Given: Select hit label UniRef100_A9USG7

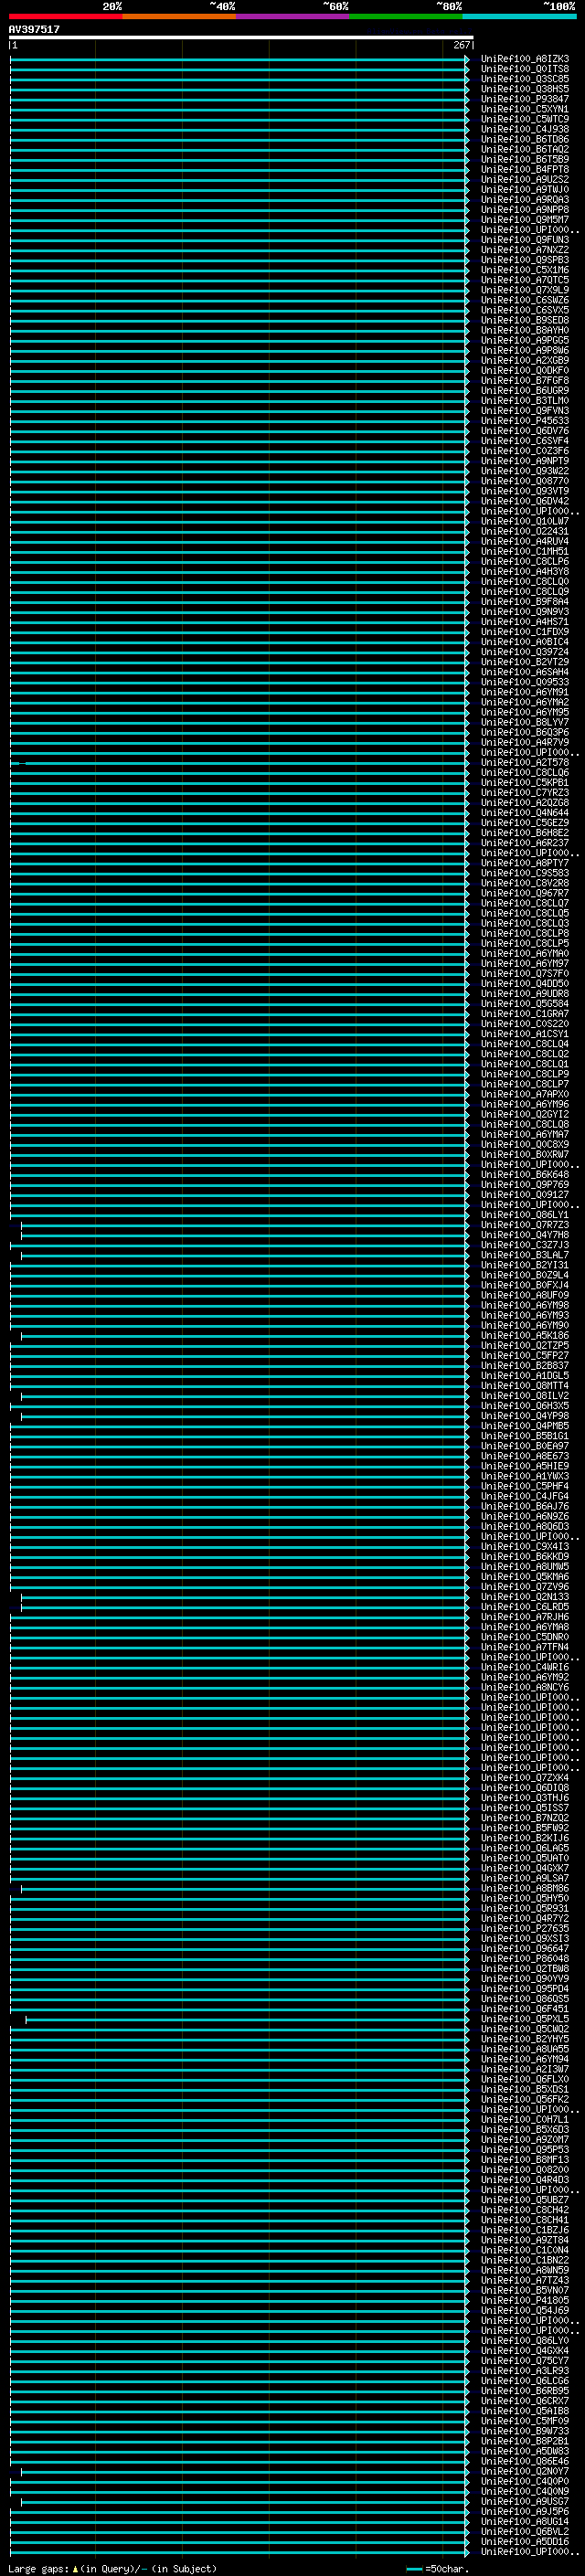Looking at the screenshot, I should click(525, 2502).
